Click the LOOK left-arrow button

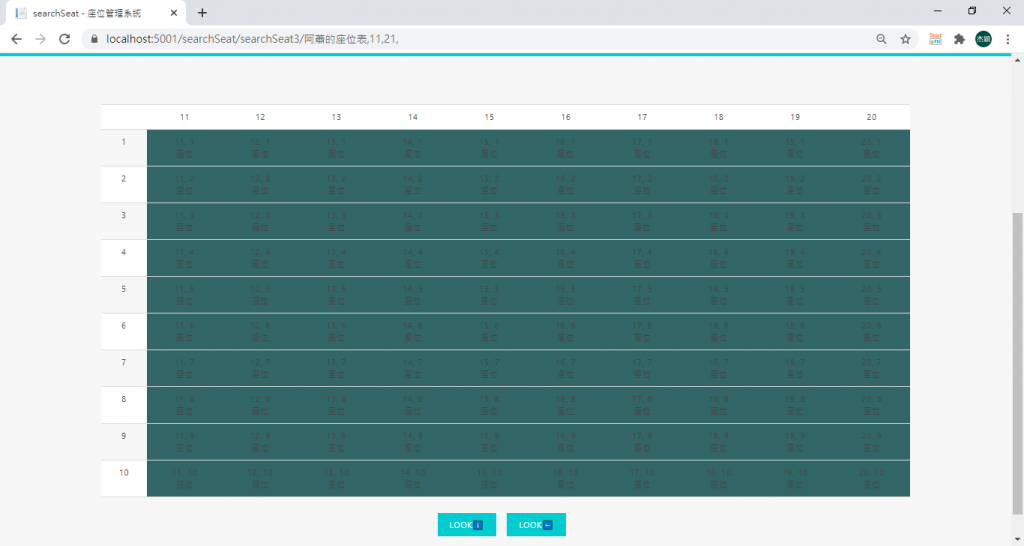(536, 524)
